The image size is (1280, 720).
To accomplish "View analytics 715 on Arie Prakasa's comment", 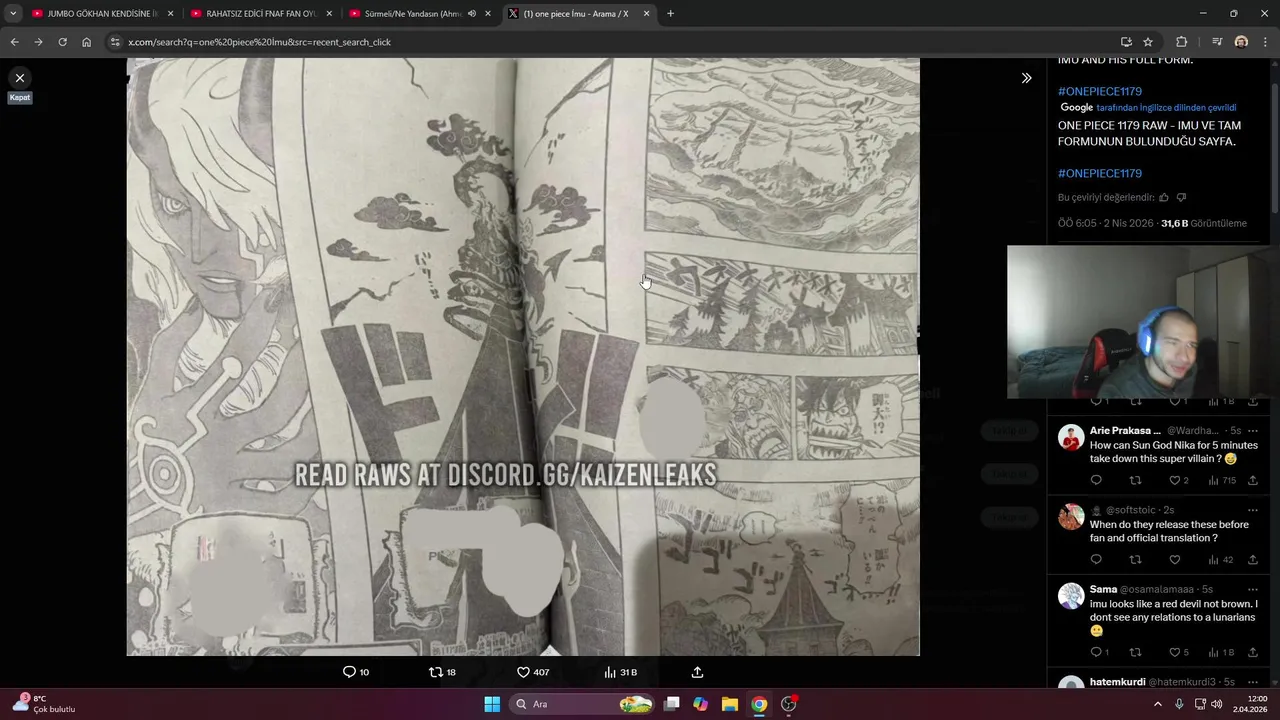I will tap(1222, 480).
